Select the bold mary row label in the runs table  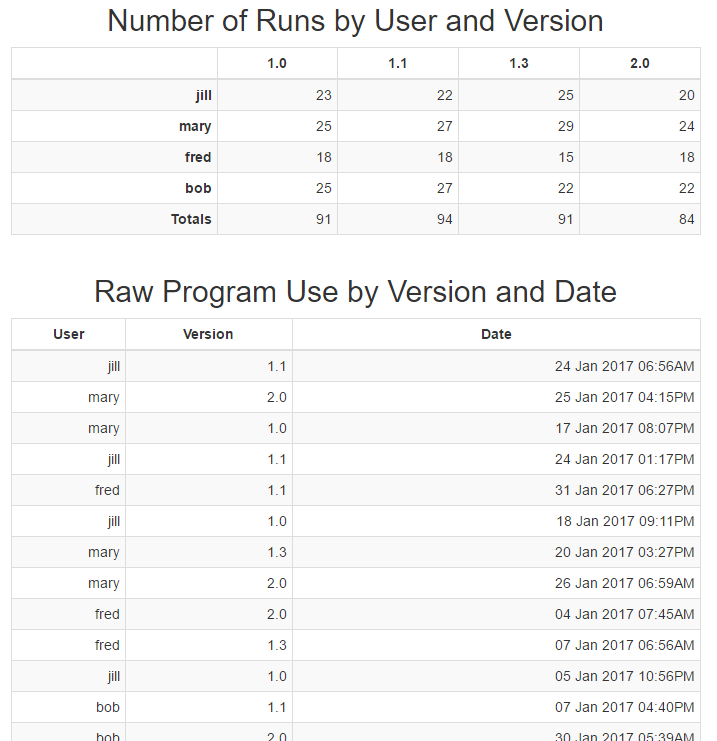coord(195,127)
